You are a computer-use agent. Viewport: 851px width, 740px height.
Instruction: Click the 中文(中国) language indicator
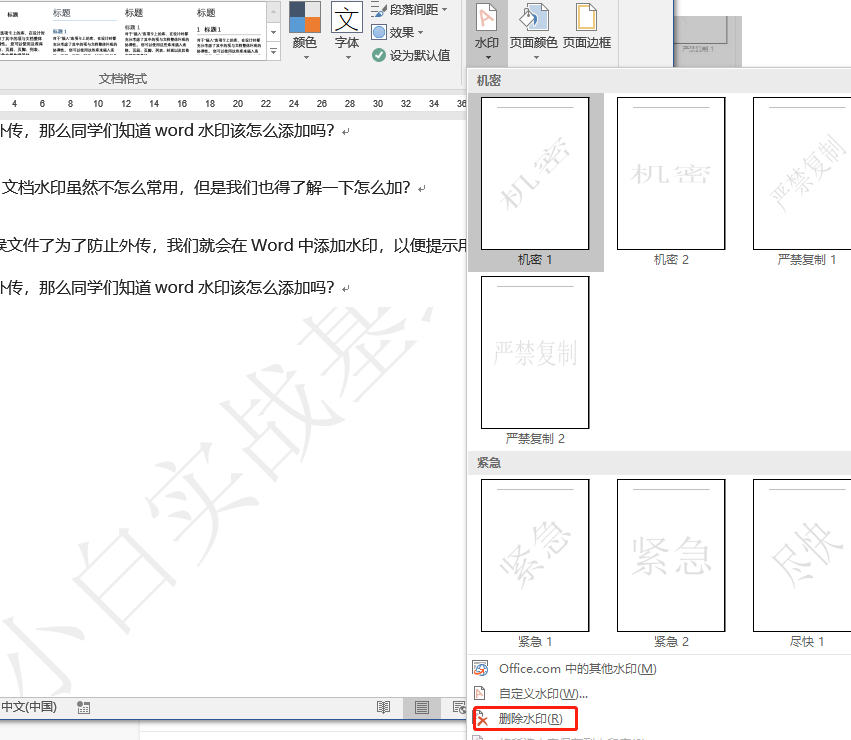click(29, 707)
